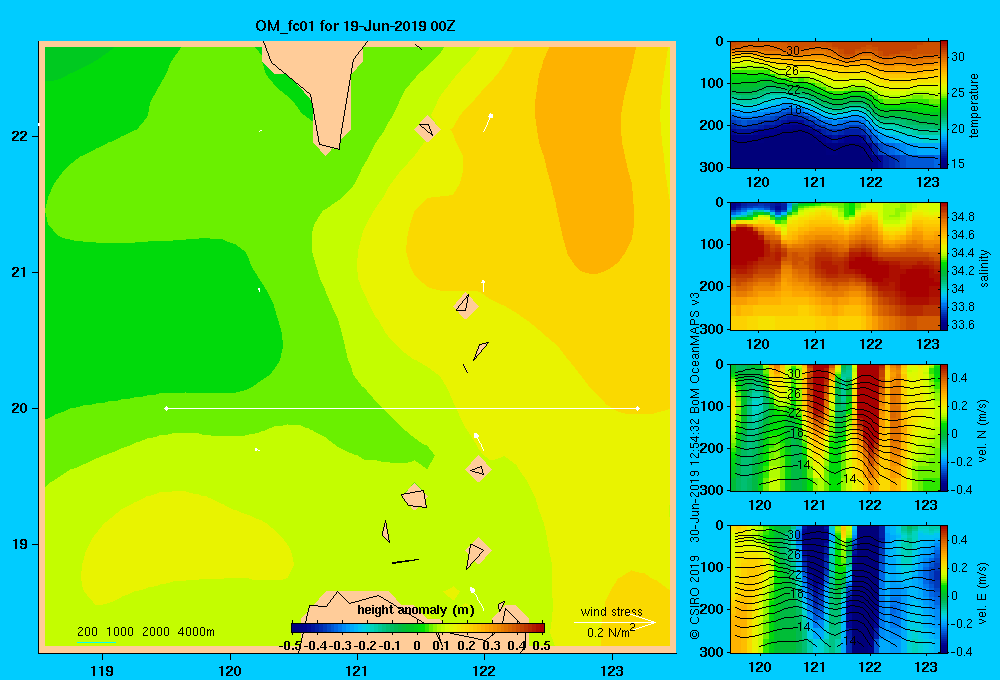The height and width of the screenshot is (680, 1000).
Task: Click the longitude 121 tick label on main map
Action: pyautogui.click(x=357, y=670)
